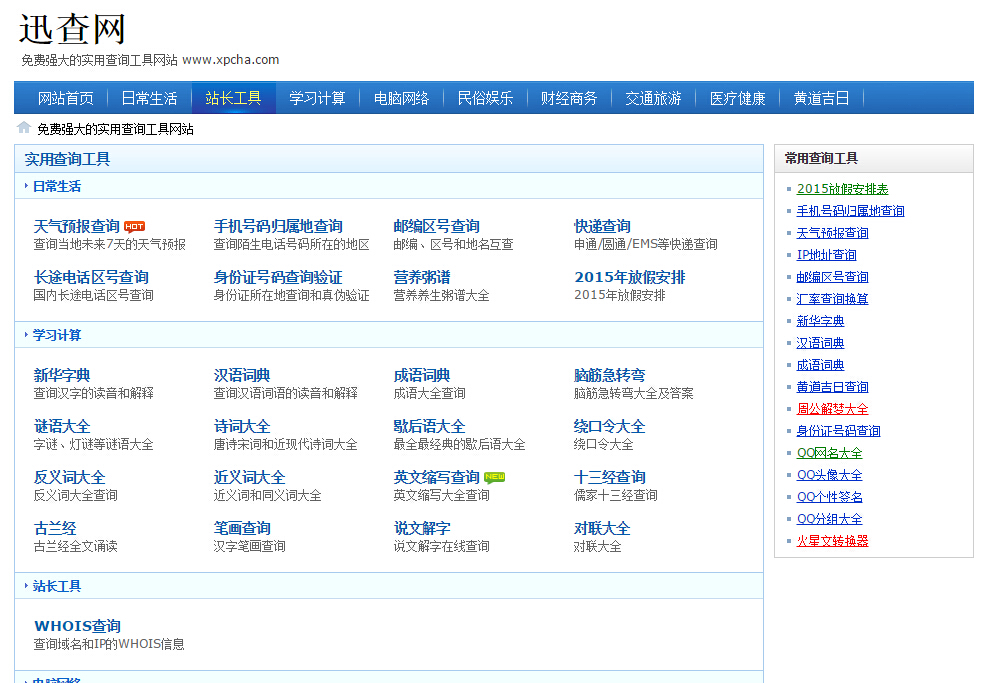The width and height of the screenshot is (985, 683).
Task: Open the 站长工具 section heading
Action: point(57,586)
